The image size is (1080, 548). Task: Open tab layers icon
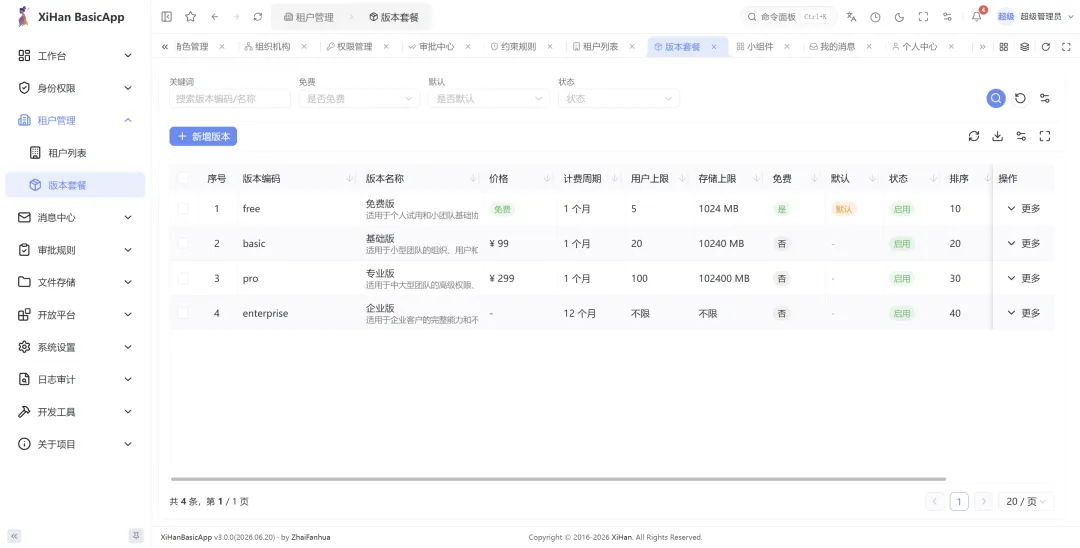(x=1024, y=47)
